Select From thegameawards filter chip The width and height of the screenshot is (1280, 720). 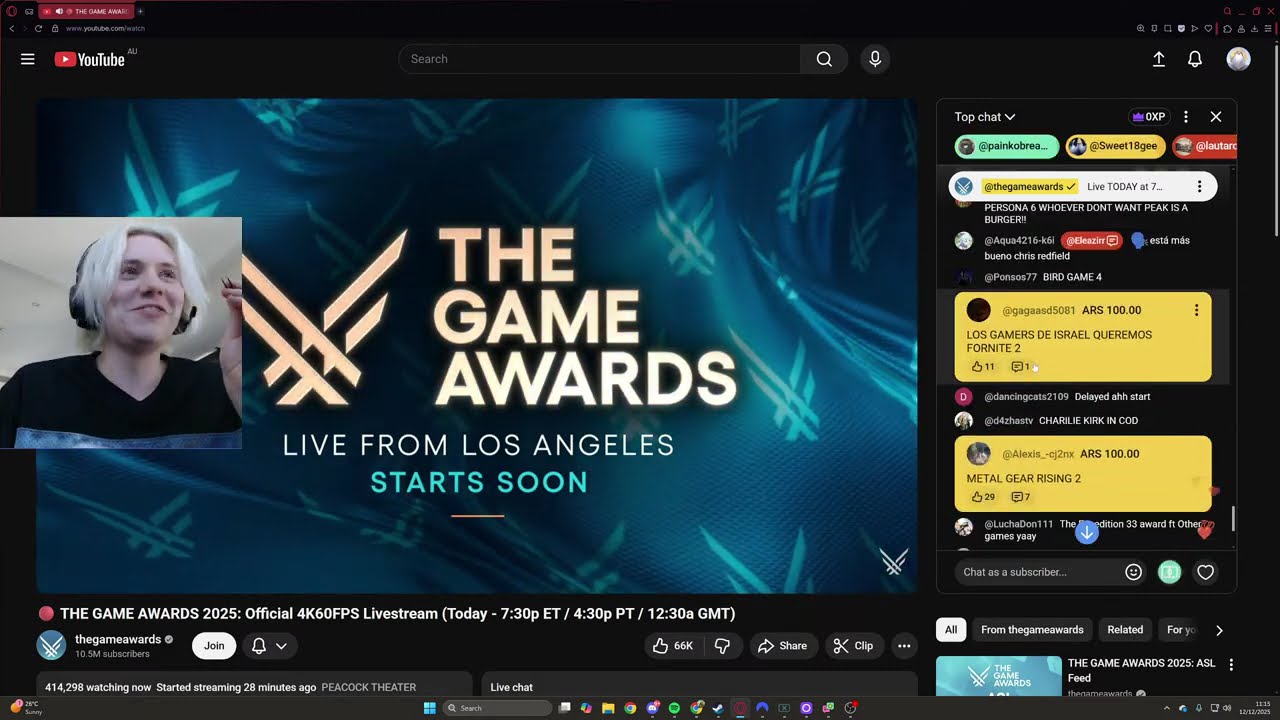point(1032,630)
